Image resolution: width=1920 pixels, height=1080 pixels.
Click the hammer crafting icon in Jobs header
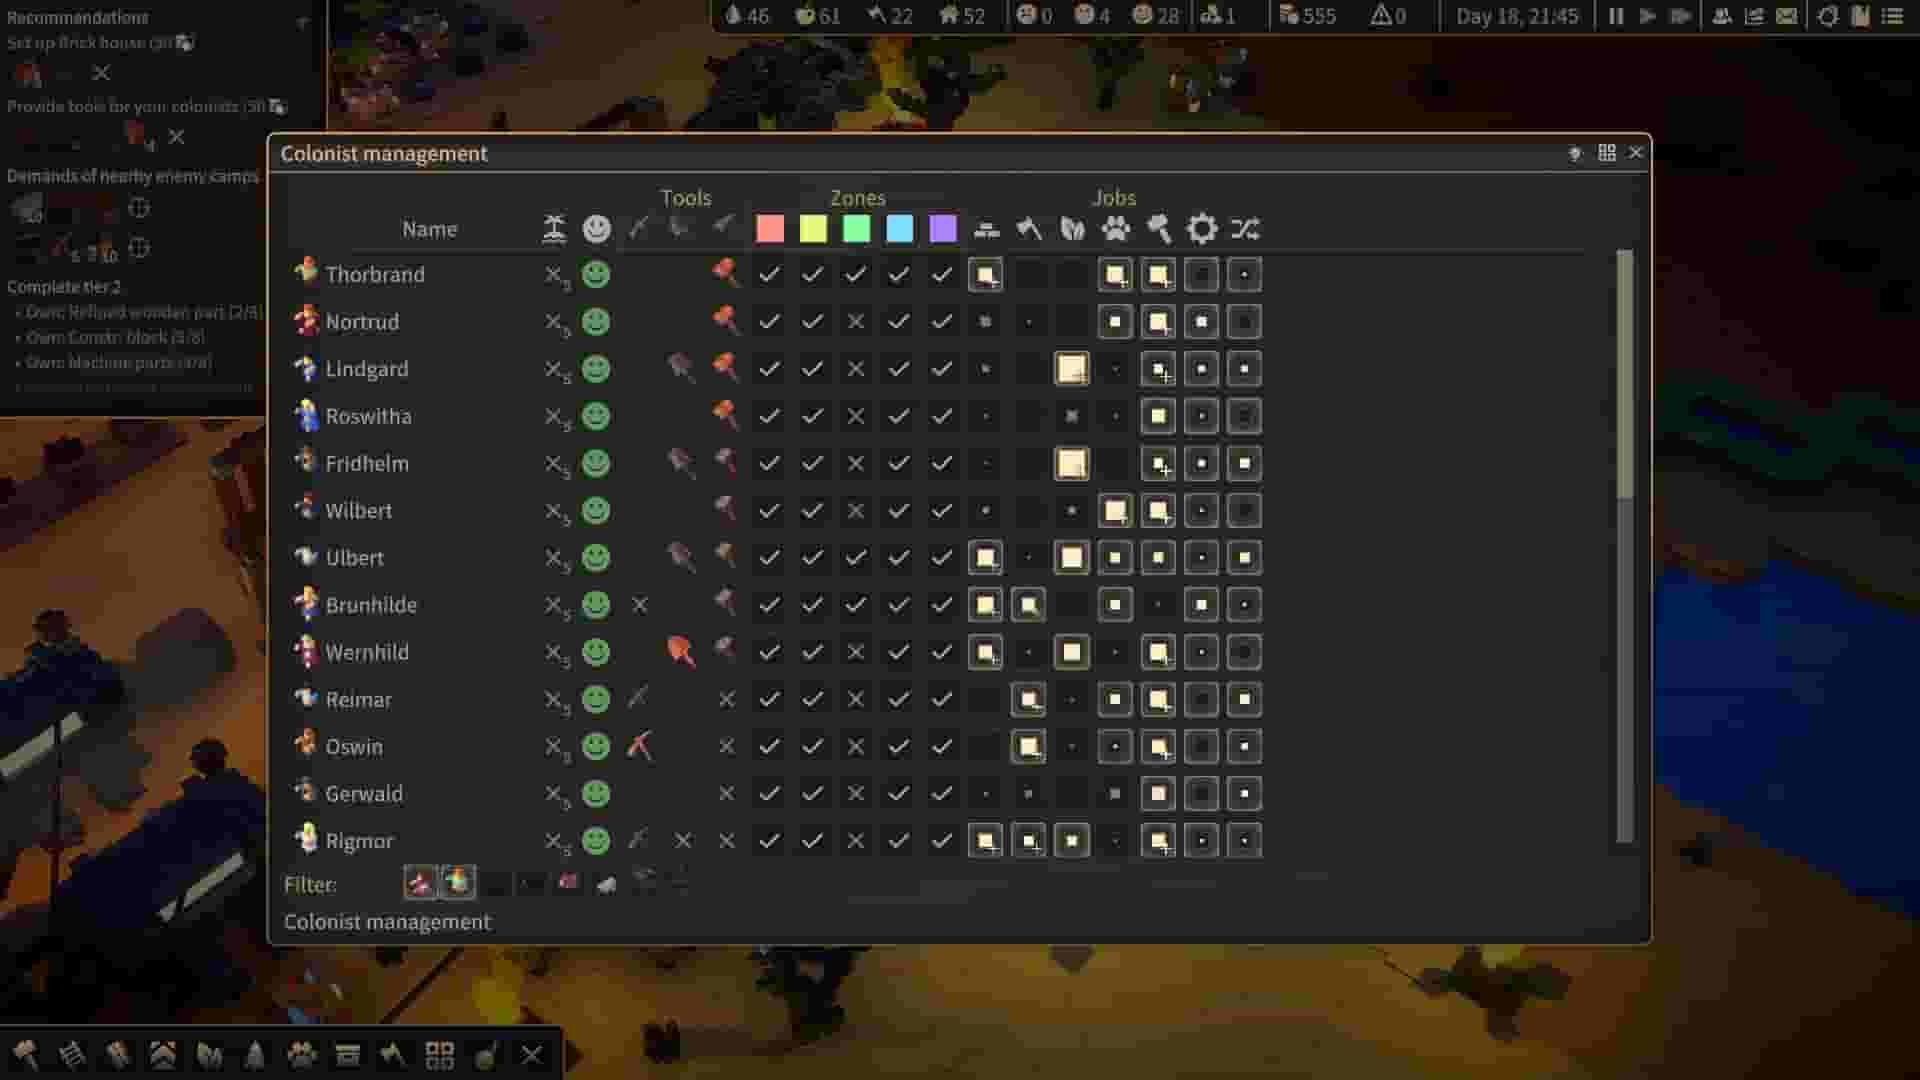click(x=1159, y=229)
